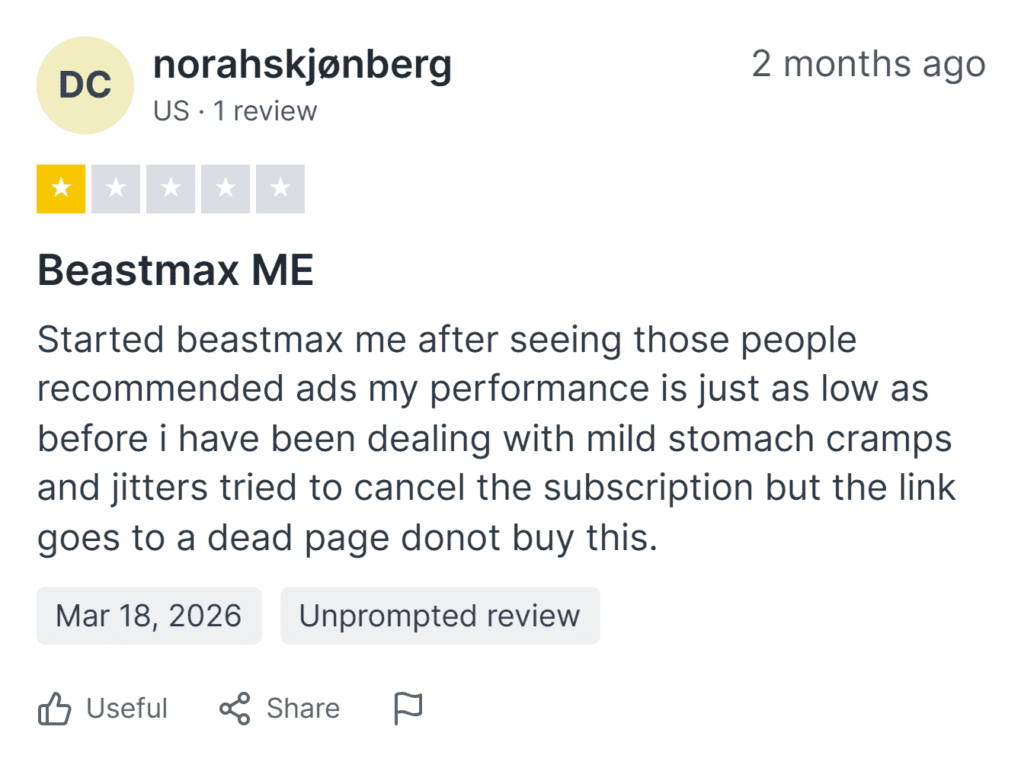Viewport: 1024px width, 765px height.
Task: Click the review body paragraph text
Action: [x=496, y=439]
